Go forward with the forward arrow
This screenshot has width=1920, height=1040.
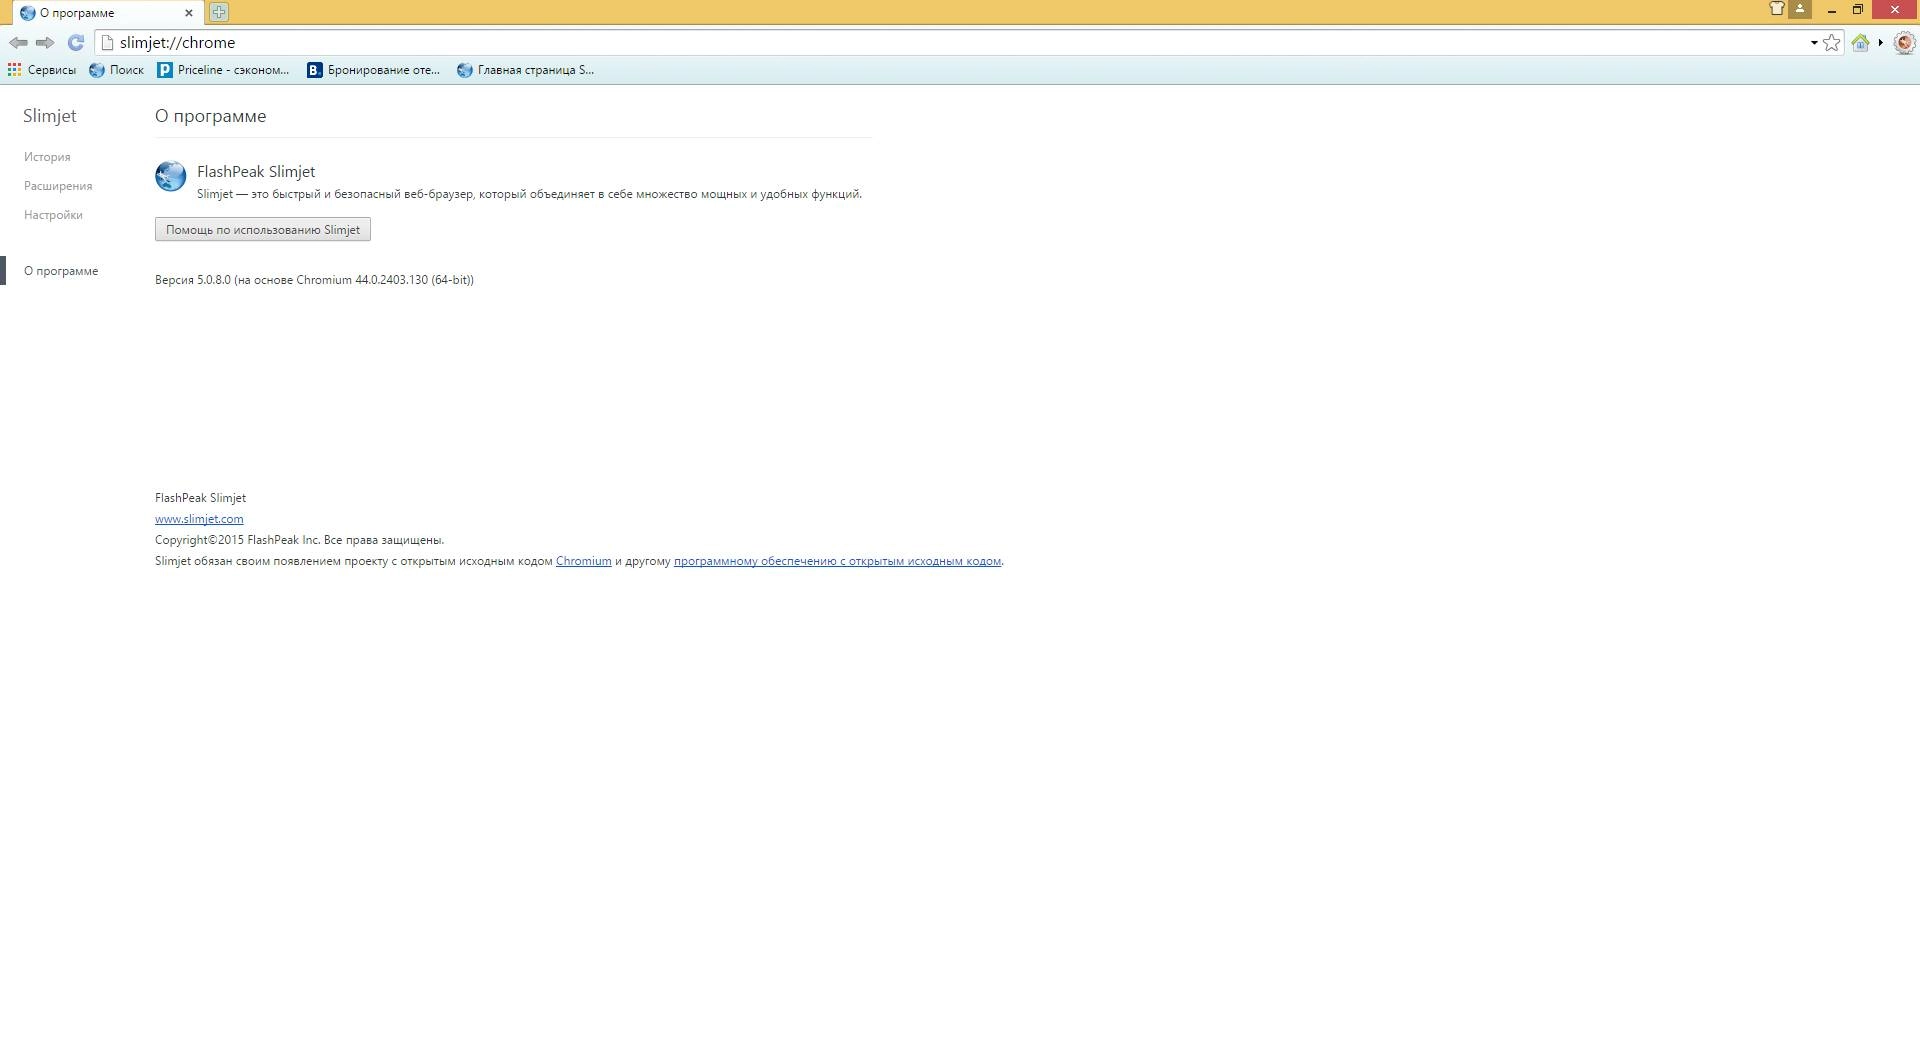(x=45, y=42)
